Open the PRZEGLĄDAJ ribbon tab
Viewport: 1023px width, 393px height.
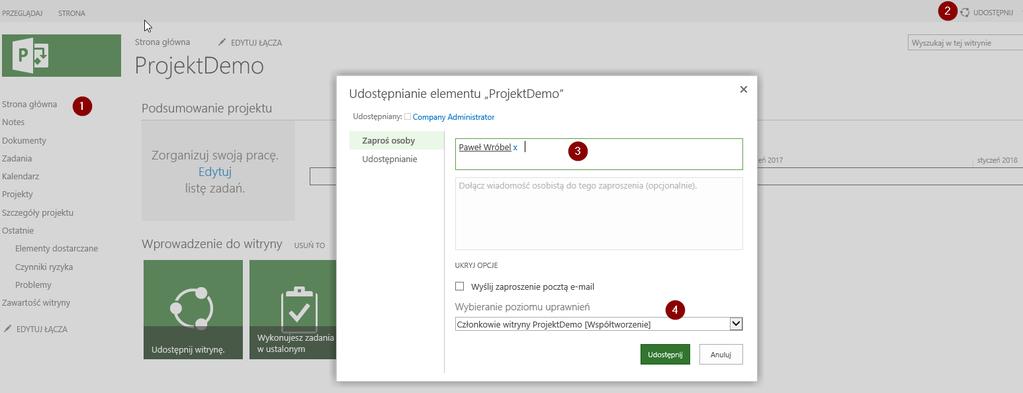pyautogui.click(x=23, y=13)
